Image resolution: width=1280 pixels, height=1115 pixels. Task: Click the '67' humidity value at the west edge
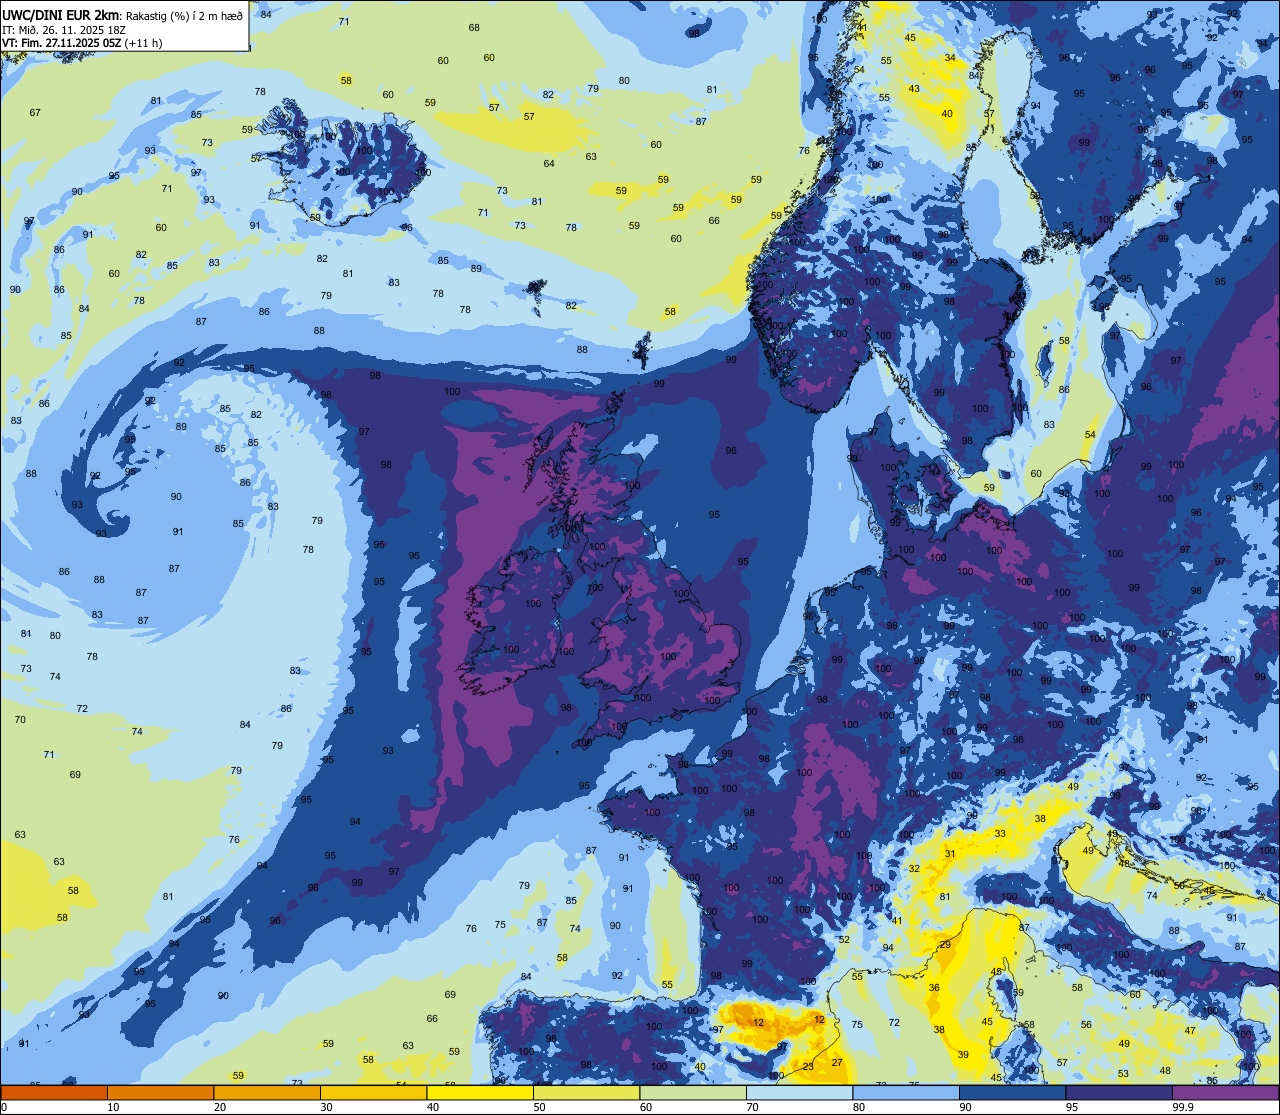click(x=35, y=113)
